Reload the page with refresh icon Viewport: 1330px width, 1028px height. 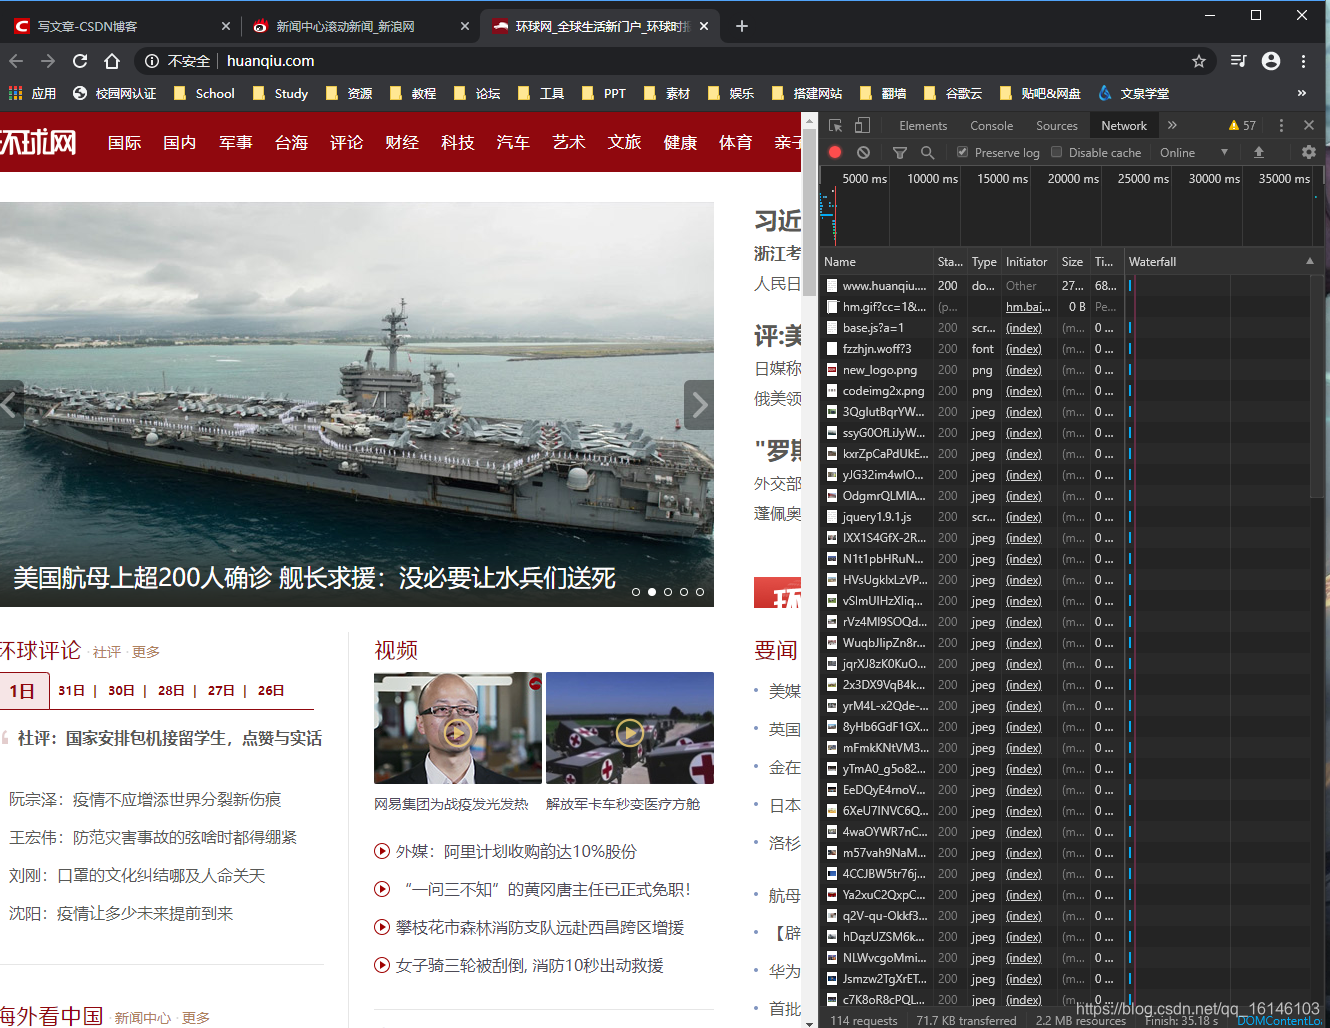point(80,61)
